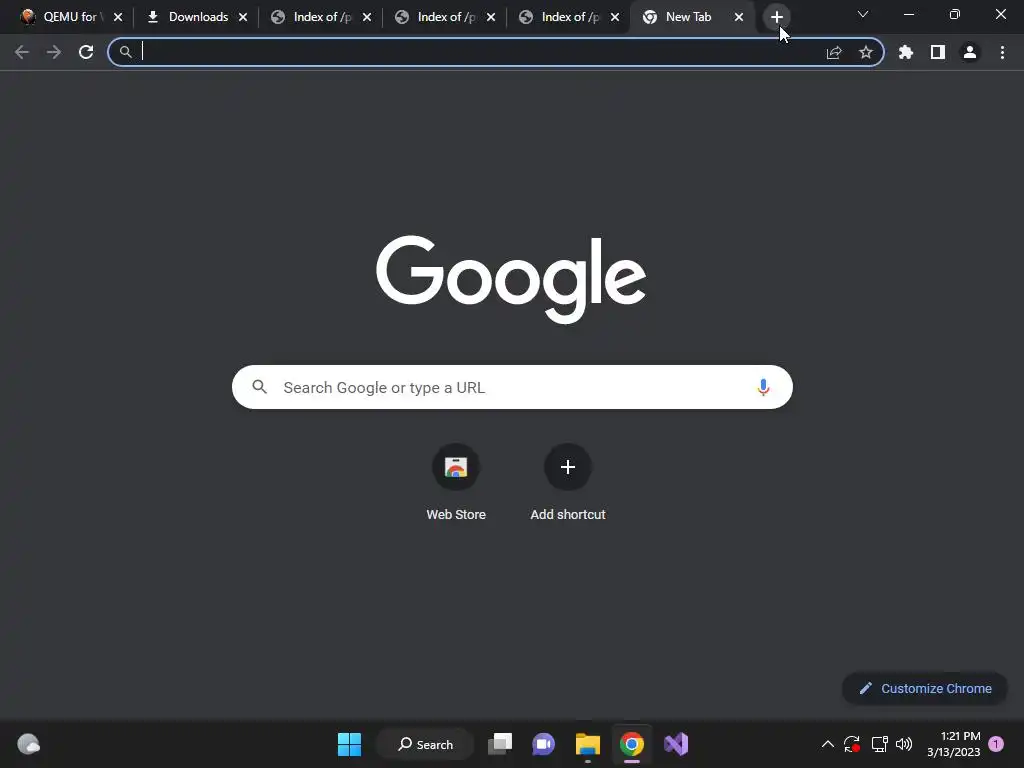This screenshot has width=1024, height=768.
Task: Start voice search with the microphone icon
Action: 763,387
